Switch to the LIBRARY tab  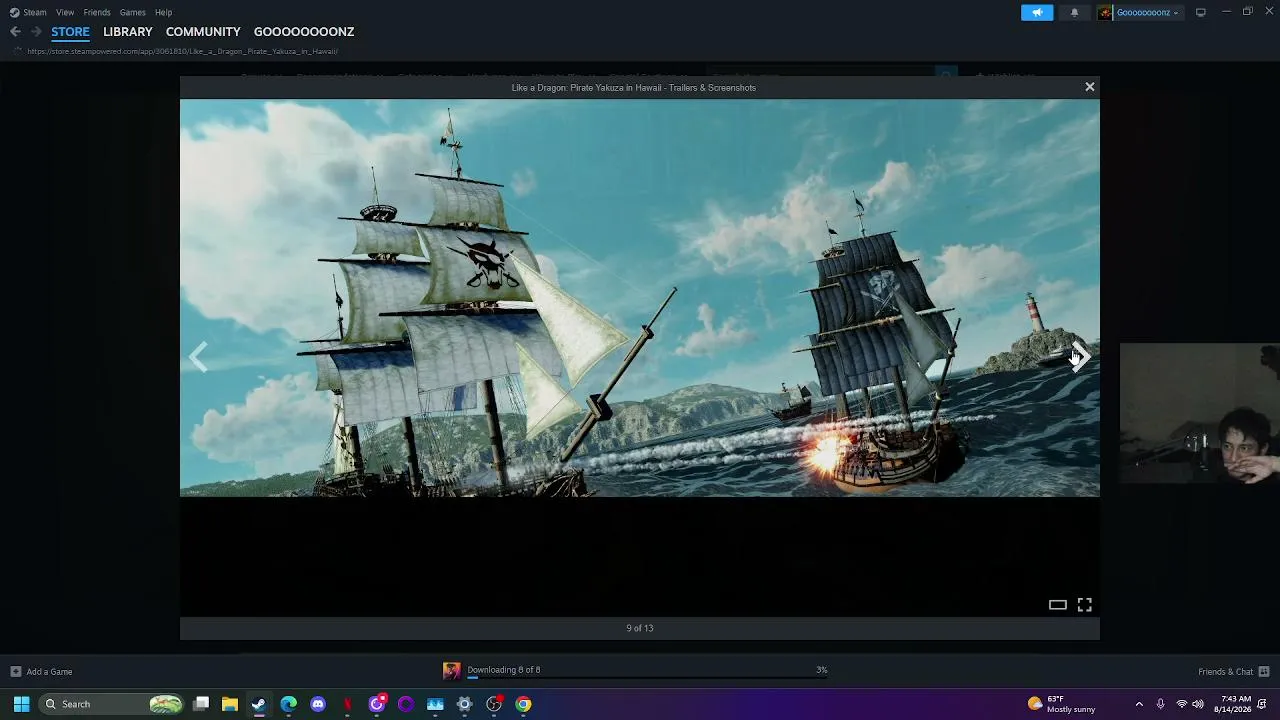click(128, 32)
